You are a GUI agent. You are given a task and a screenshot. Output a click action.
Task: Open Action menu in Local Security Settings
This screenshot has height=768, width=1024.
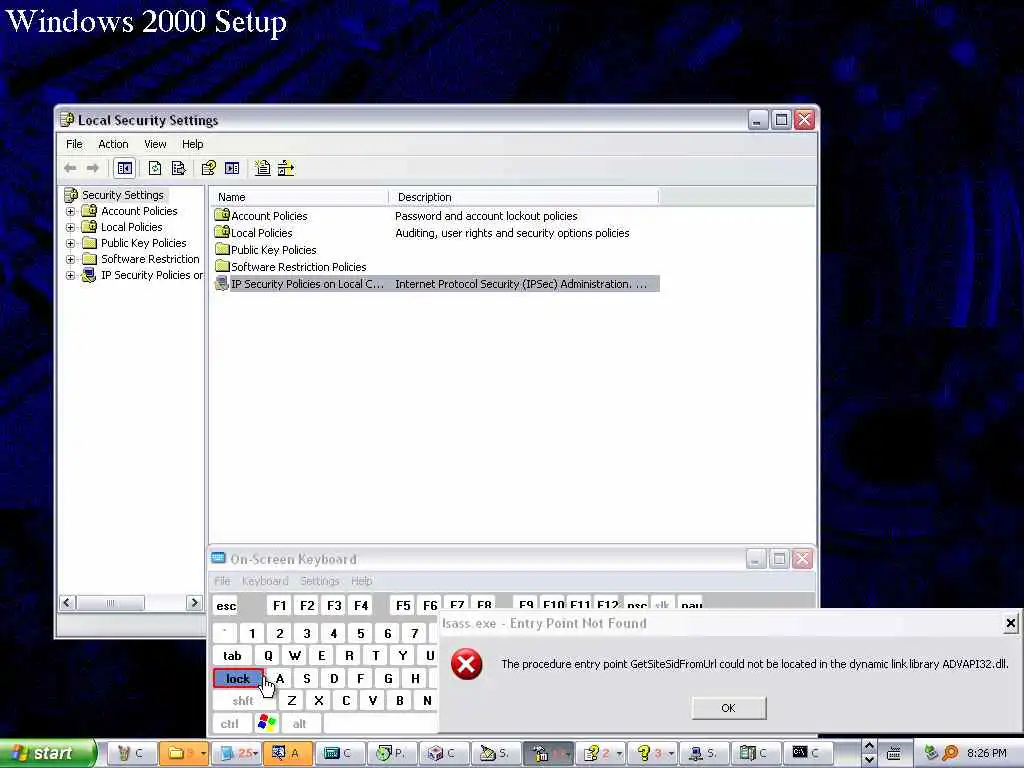[x=113, y=144]
